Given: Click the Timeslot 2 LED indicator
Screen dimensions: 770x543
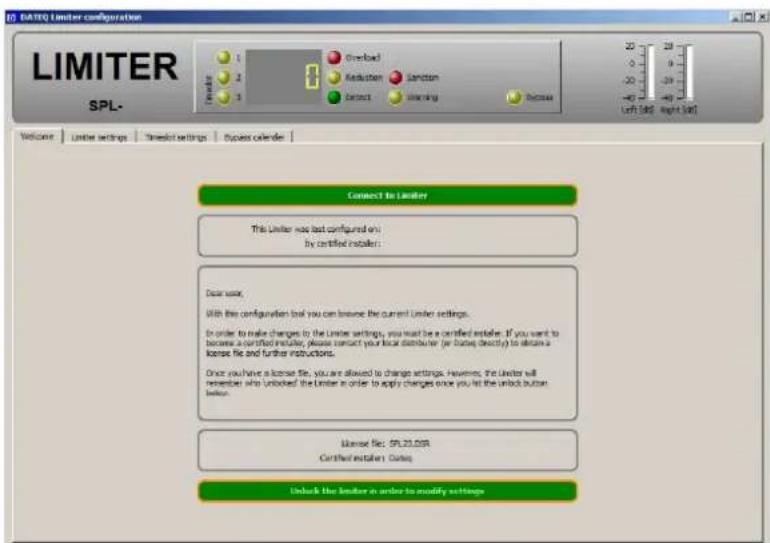Looking at the screenshot, I should 223,77.
